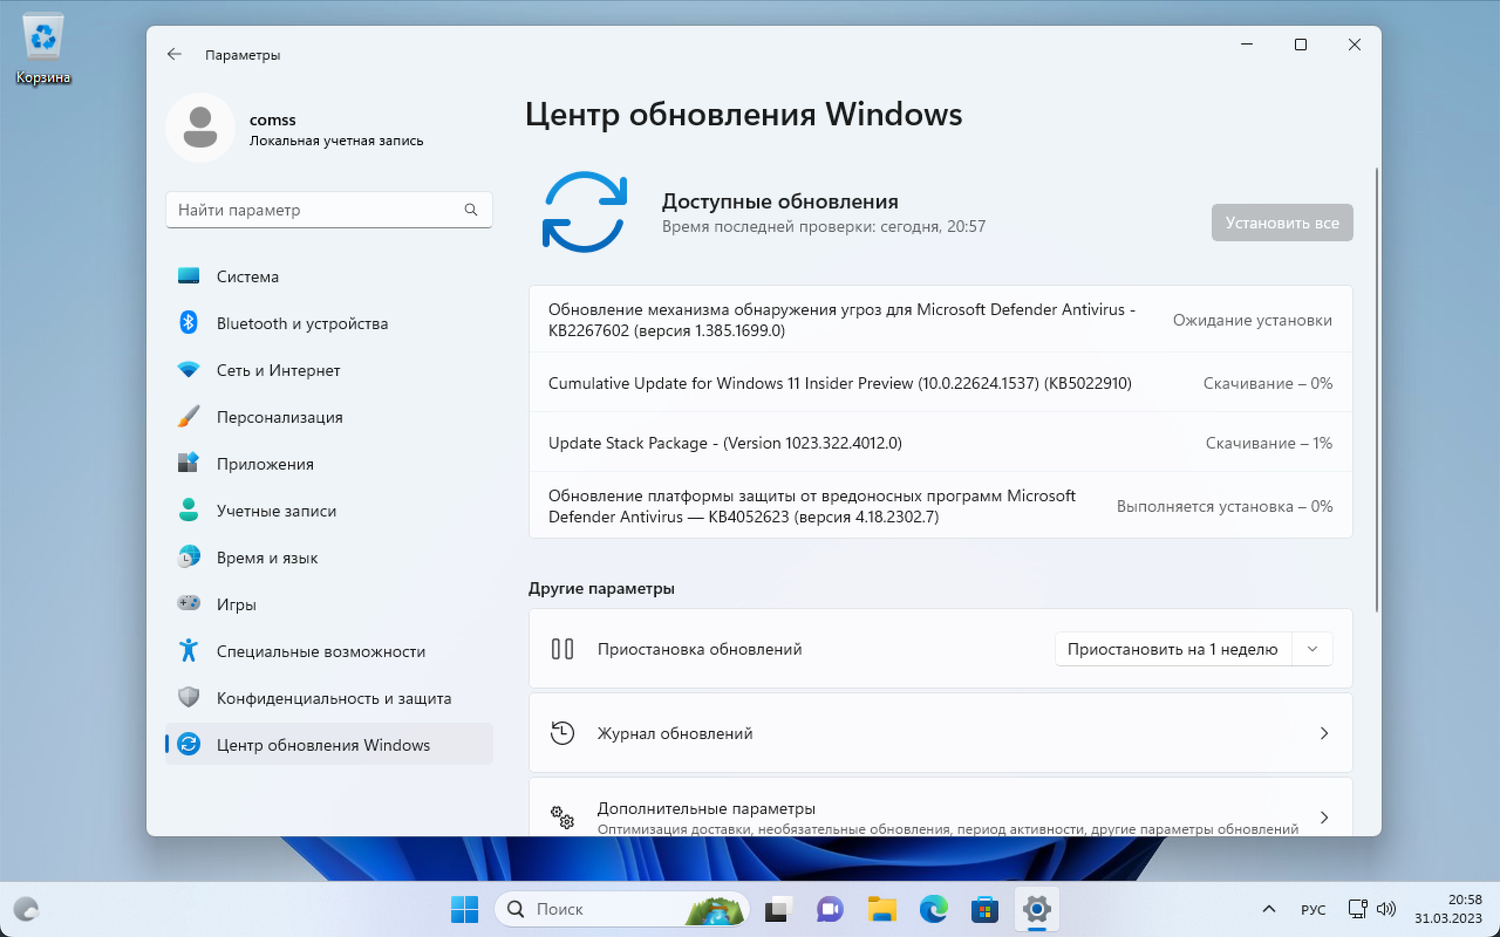Image resolution: width=1500 pixels, height=937 pixels.
Task: Open the Windows Start menu
Action: point(464,909)
